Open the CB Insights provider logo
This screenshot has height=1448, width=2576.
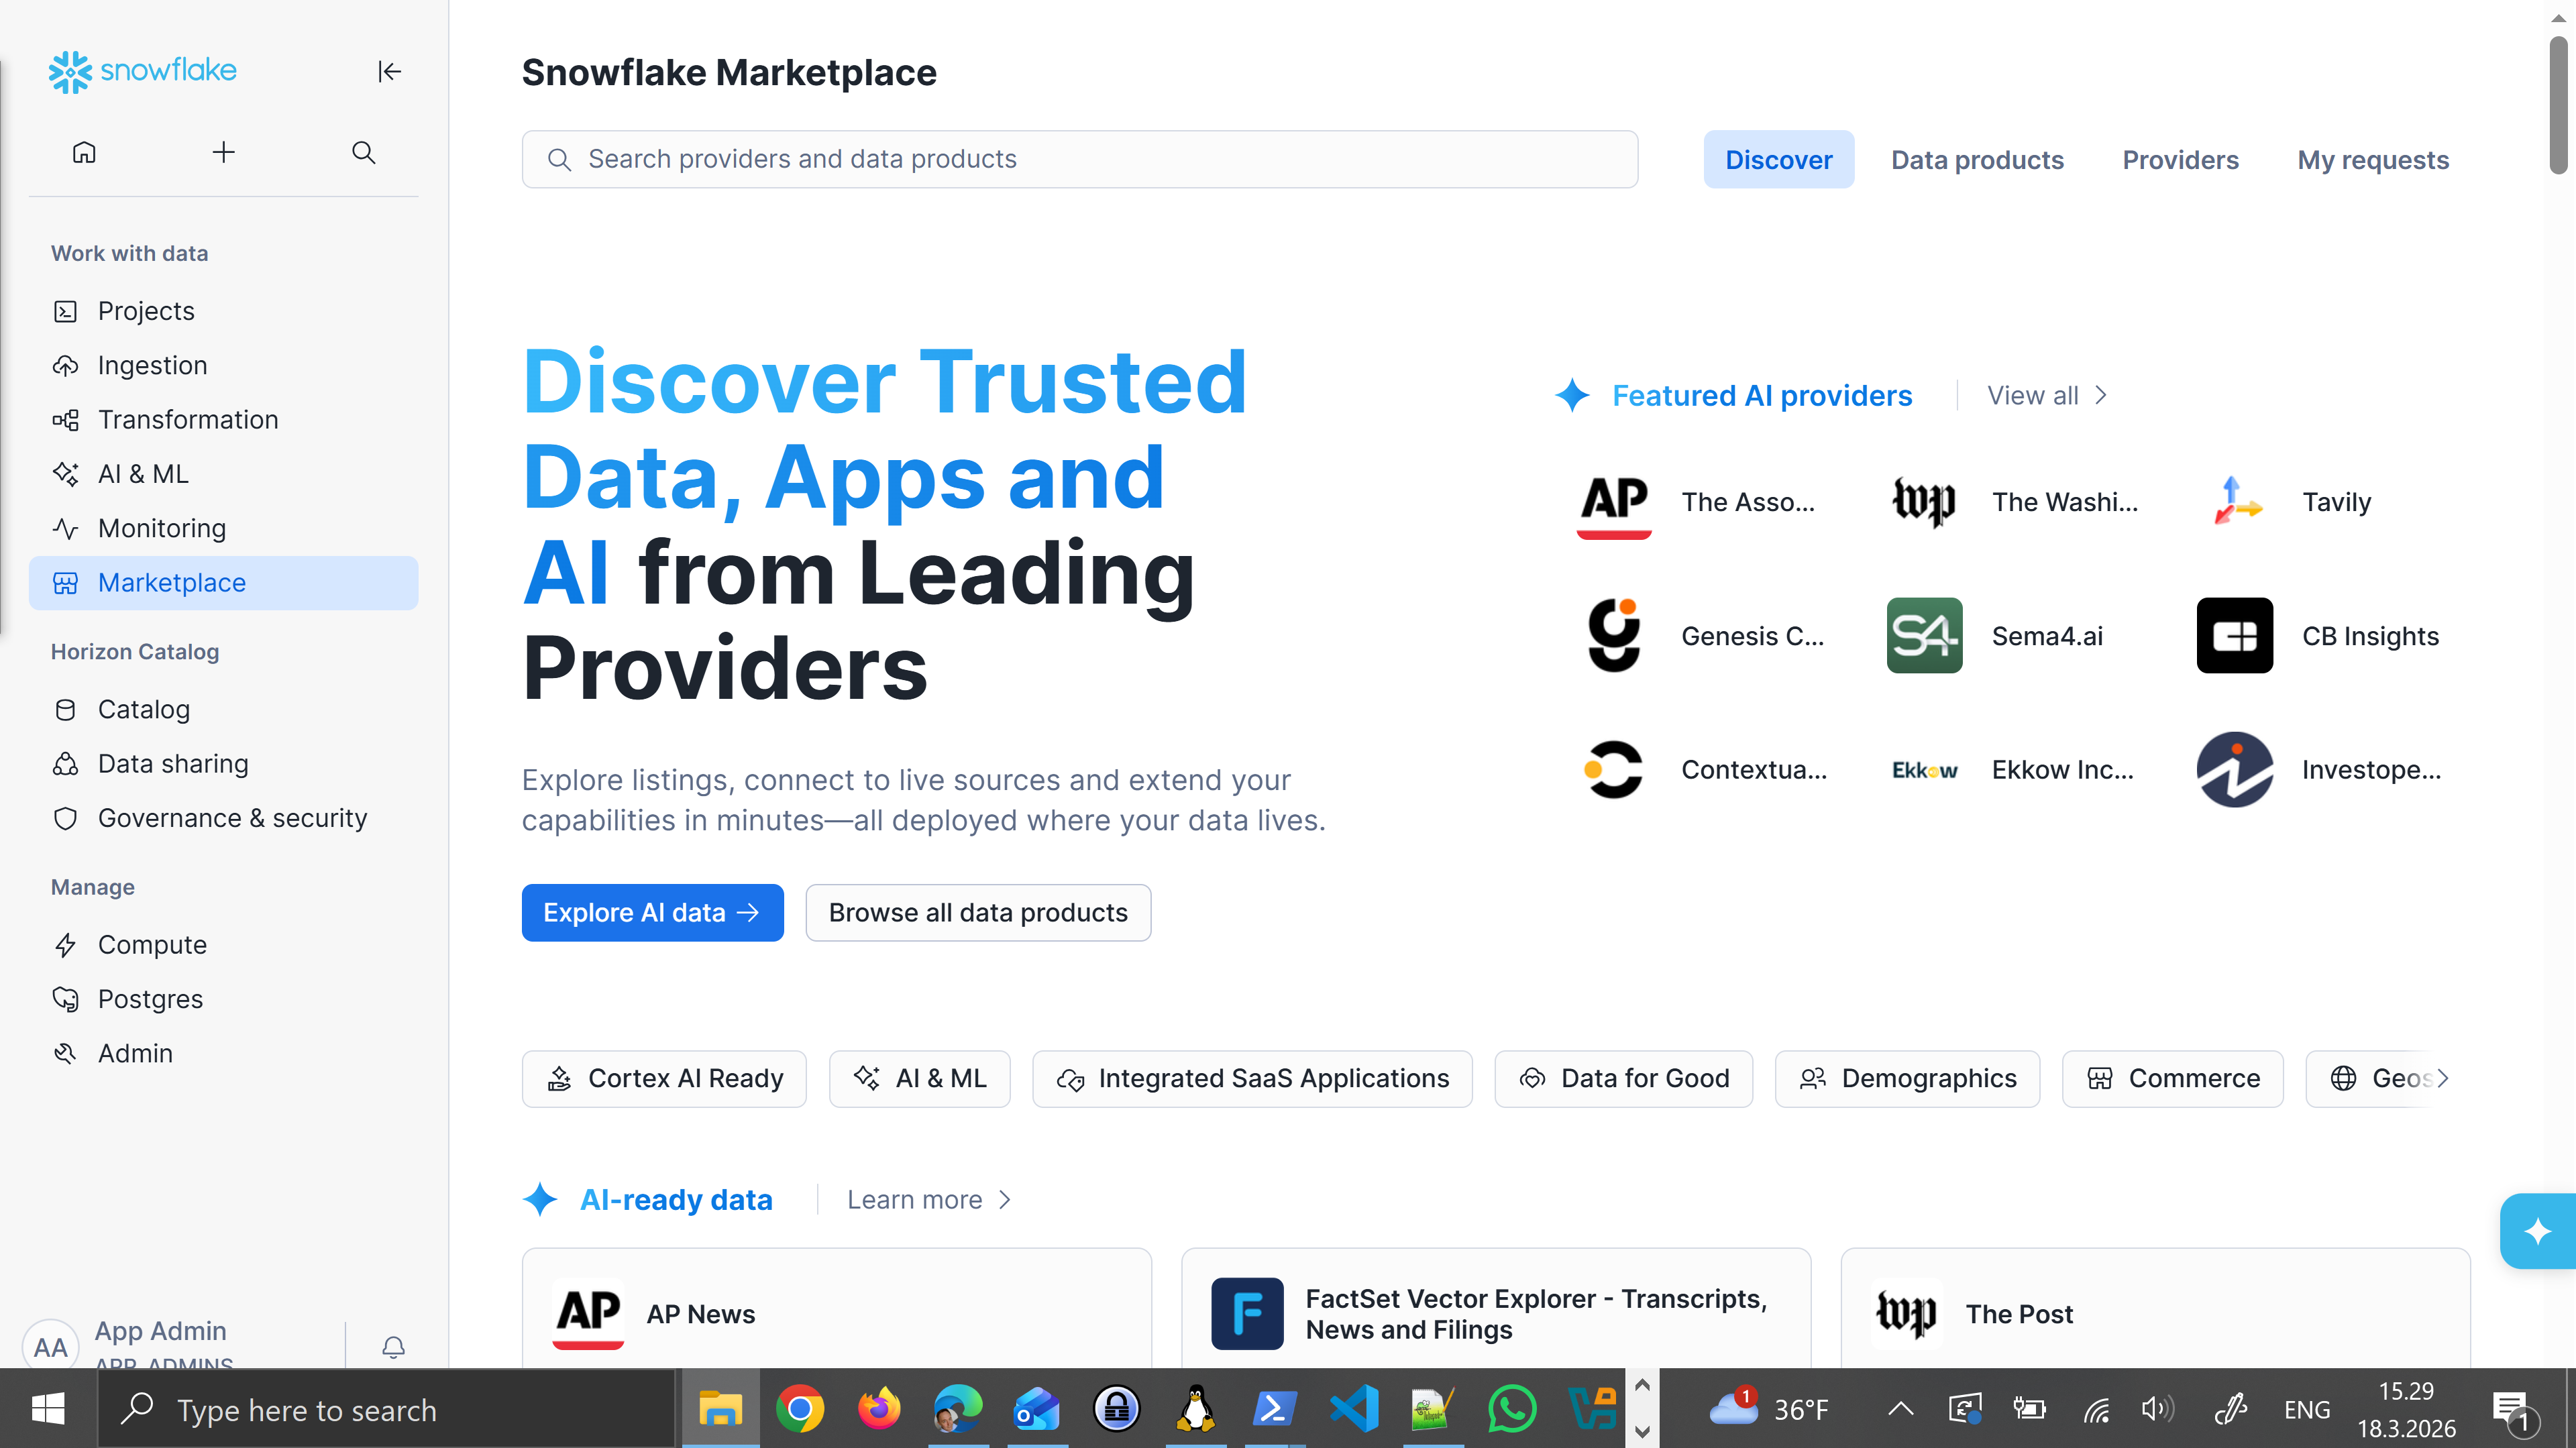click(x=2234, y=635)
